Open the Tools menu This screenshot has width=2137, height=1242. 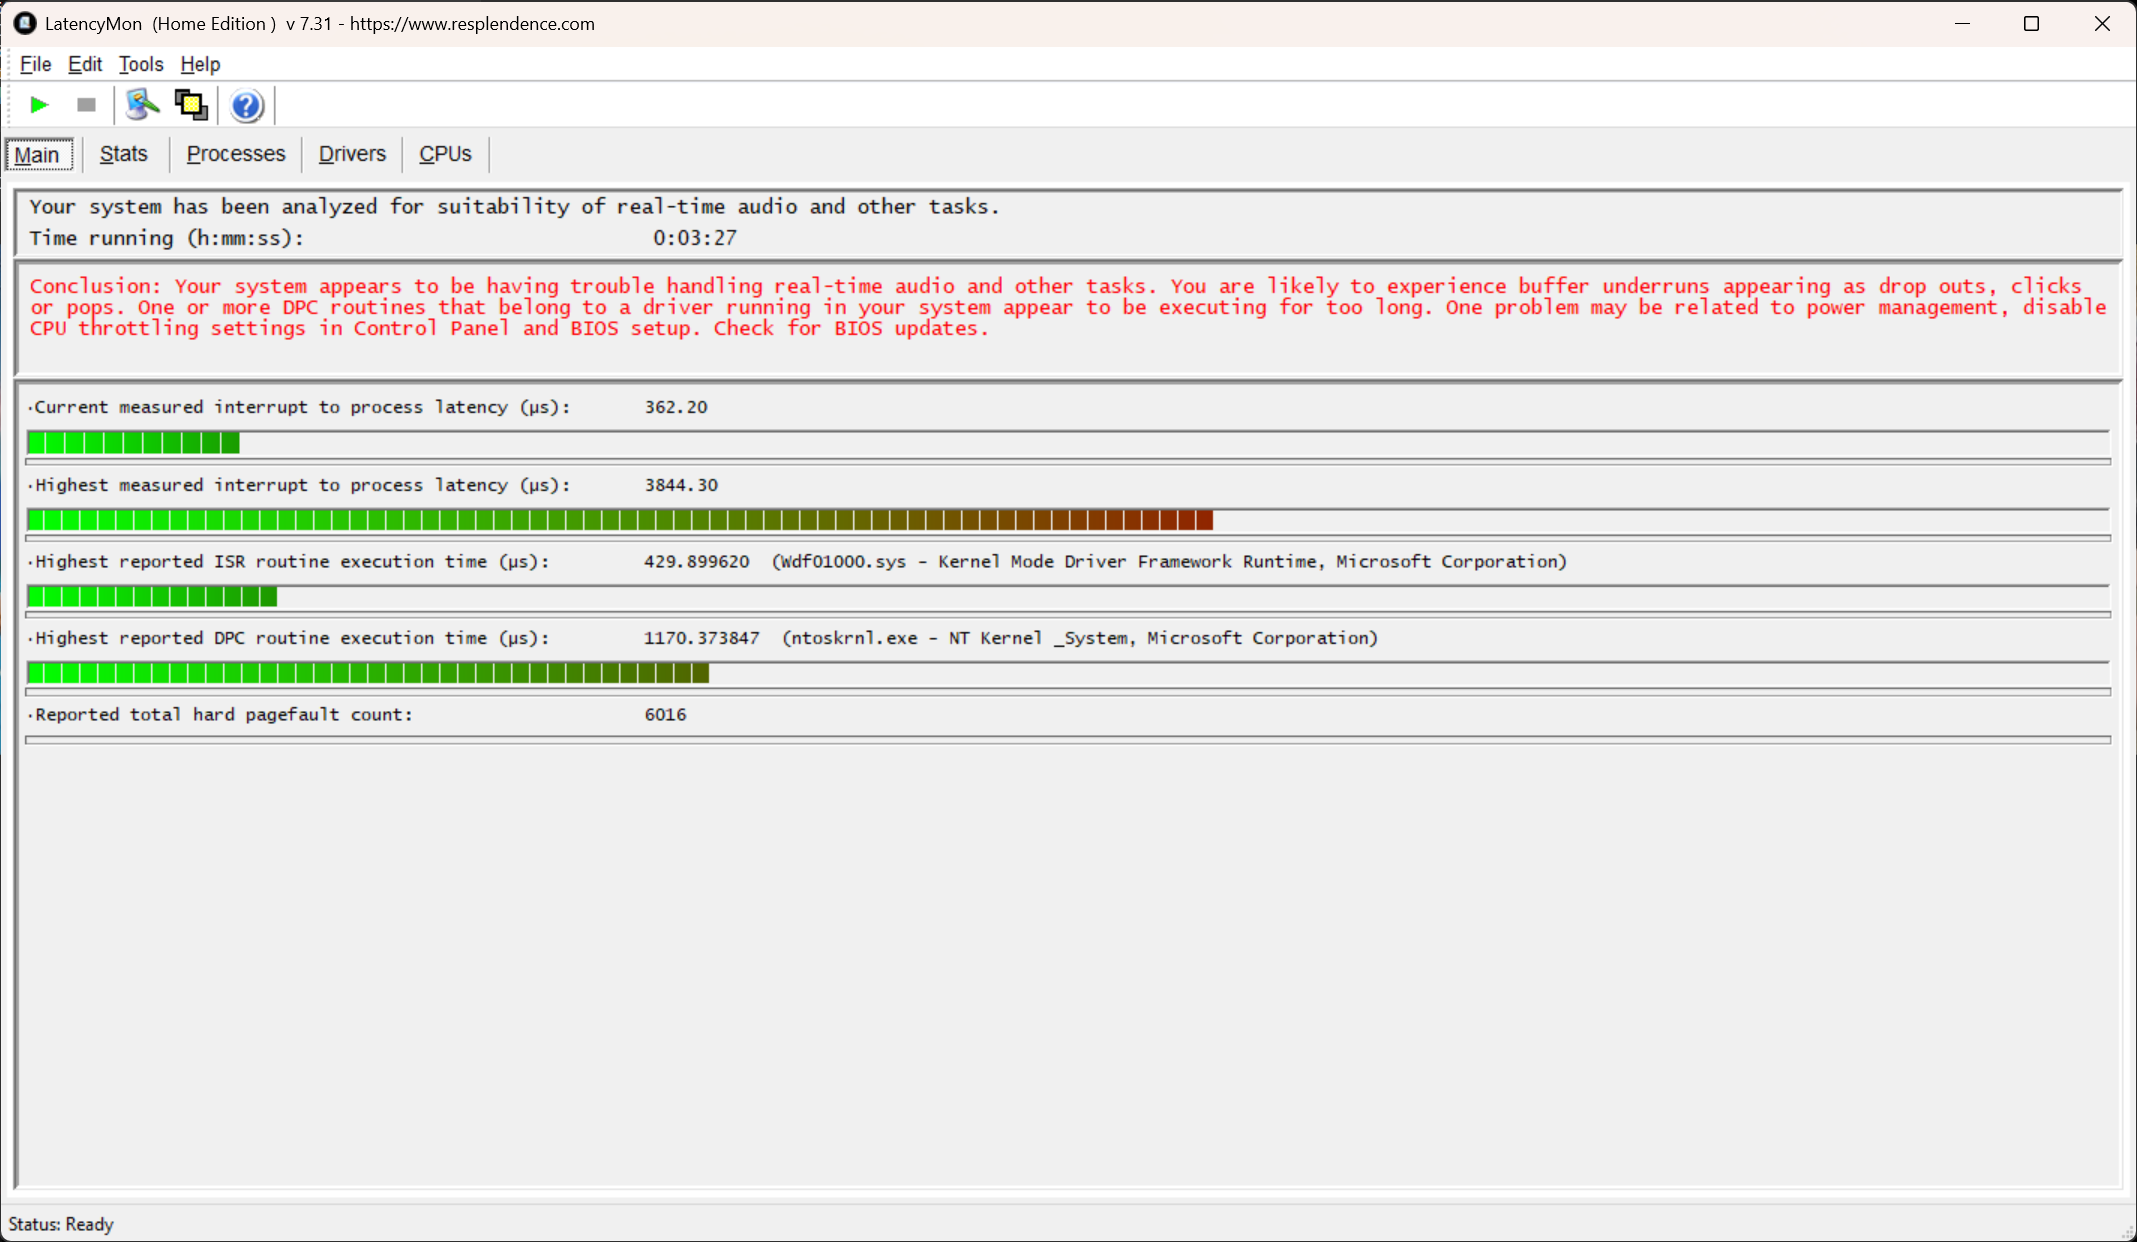pyautogui.click(x=141, y=64)
